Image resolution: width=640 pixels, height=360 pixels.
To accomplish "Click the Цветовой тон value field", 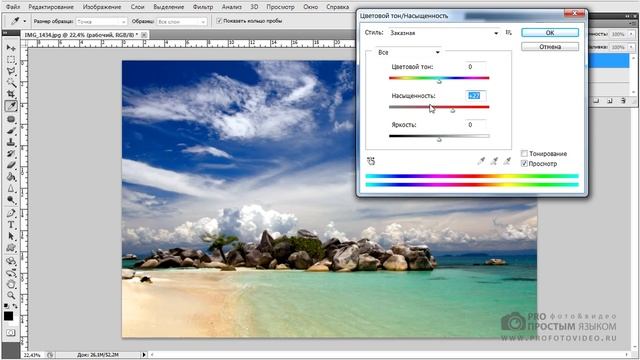I will tap(476, 67).
